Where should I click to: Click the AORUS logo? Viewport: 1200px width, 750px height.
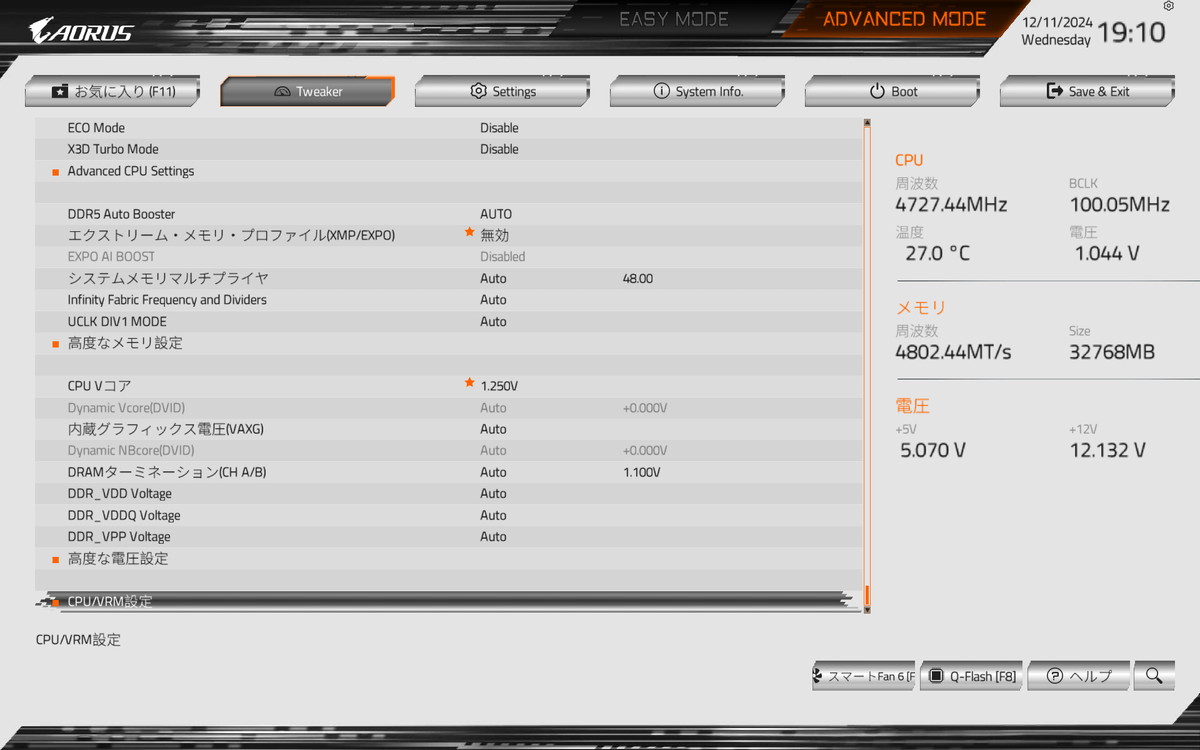tap(80, 30)
